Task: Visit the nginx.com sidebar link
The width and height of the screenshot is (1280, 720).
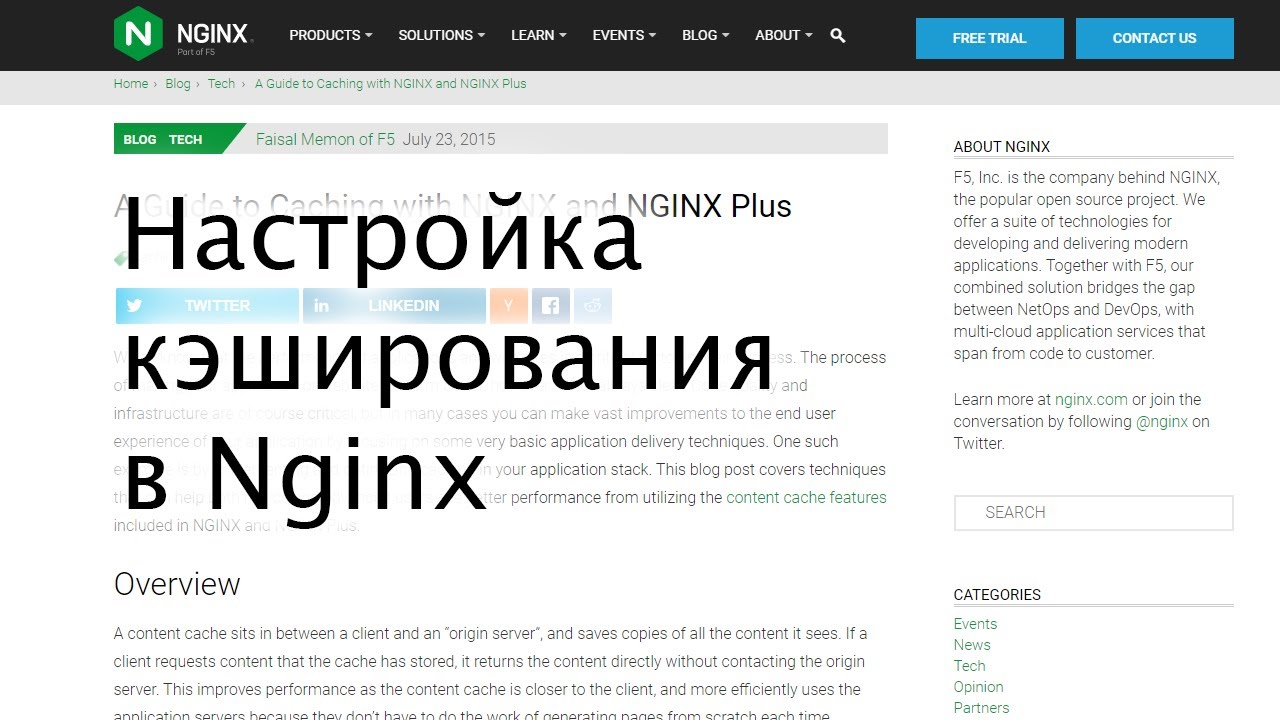Action: (1091, 399)
